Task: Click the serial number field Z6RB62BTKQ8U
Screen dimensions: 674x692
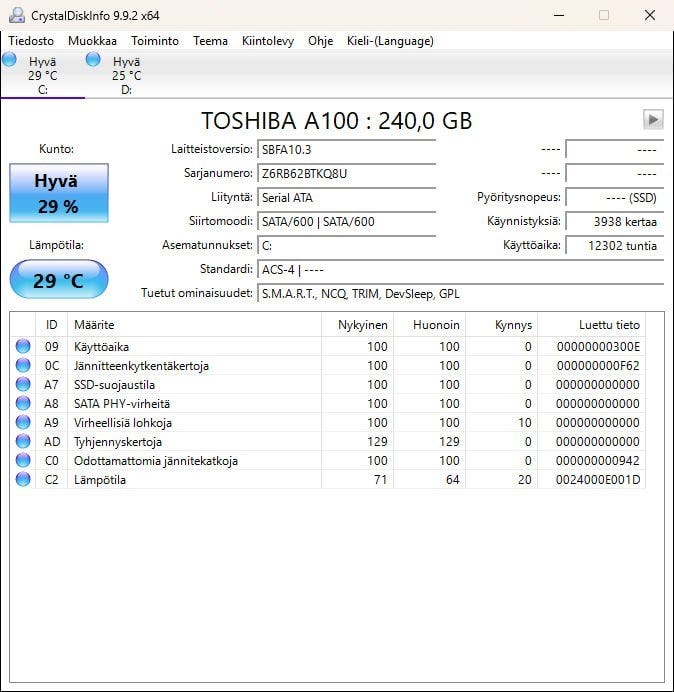Action: click(347, 173)
